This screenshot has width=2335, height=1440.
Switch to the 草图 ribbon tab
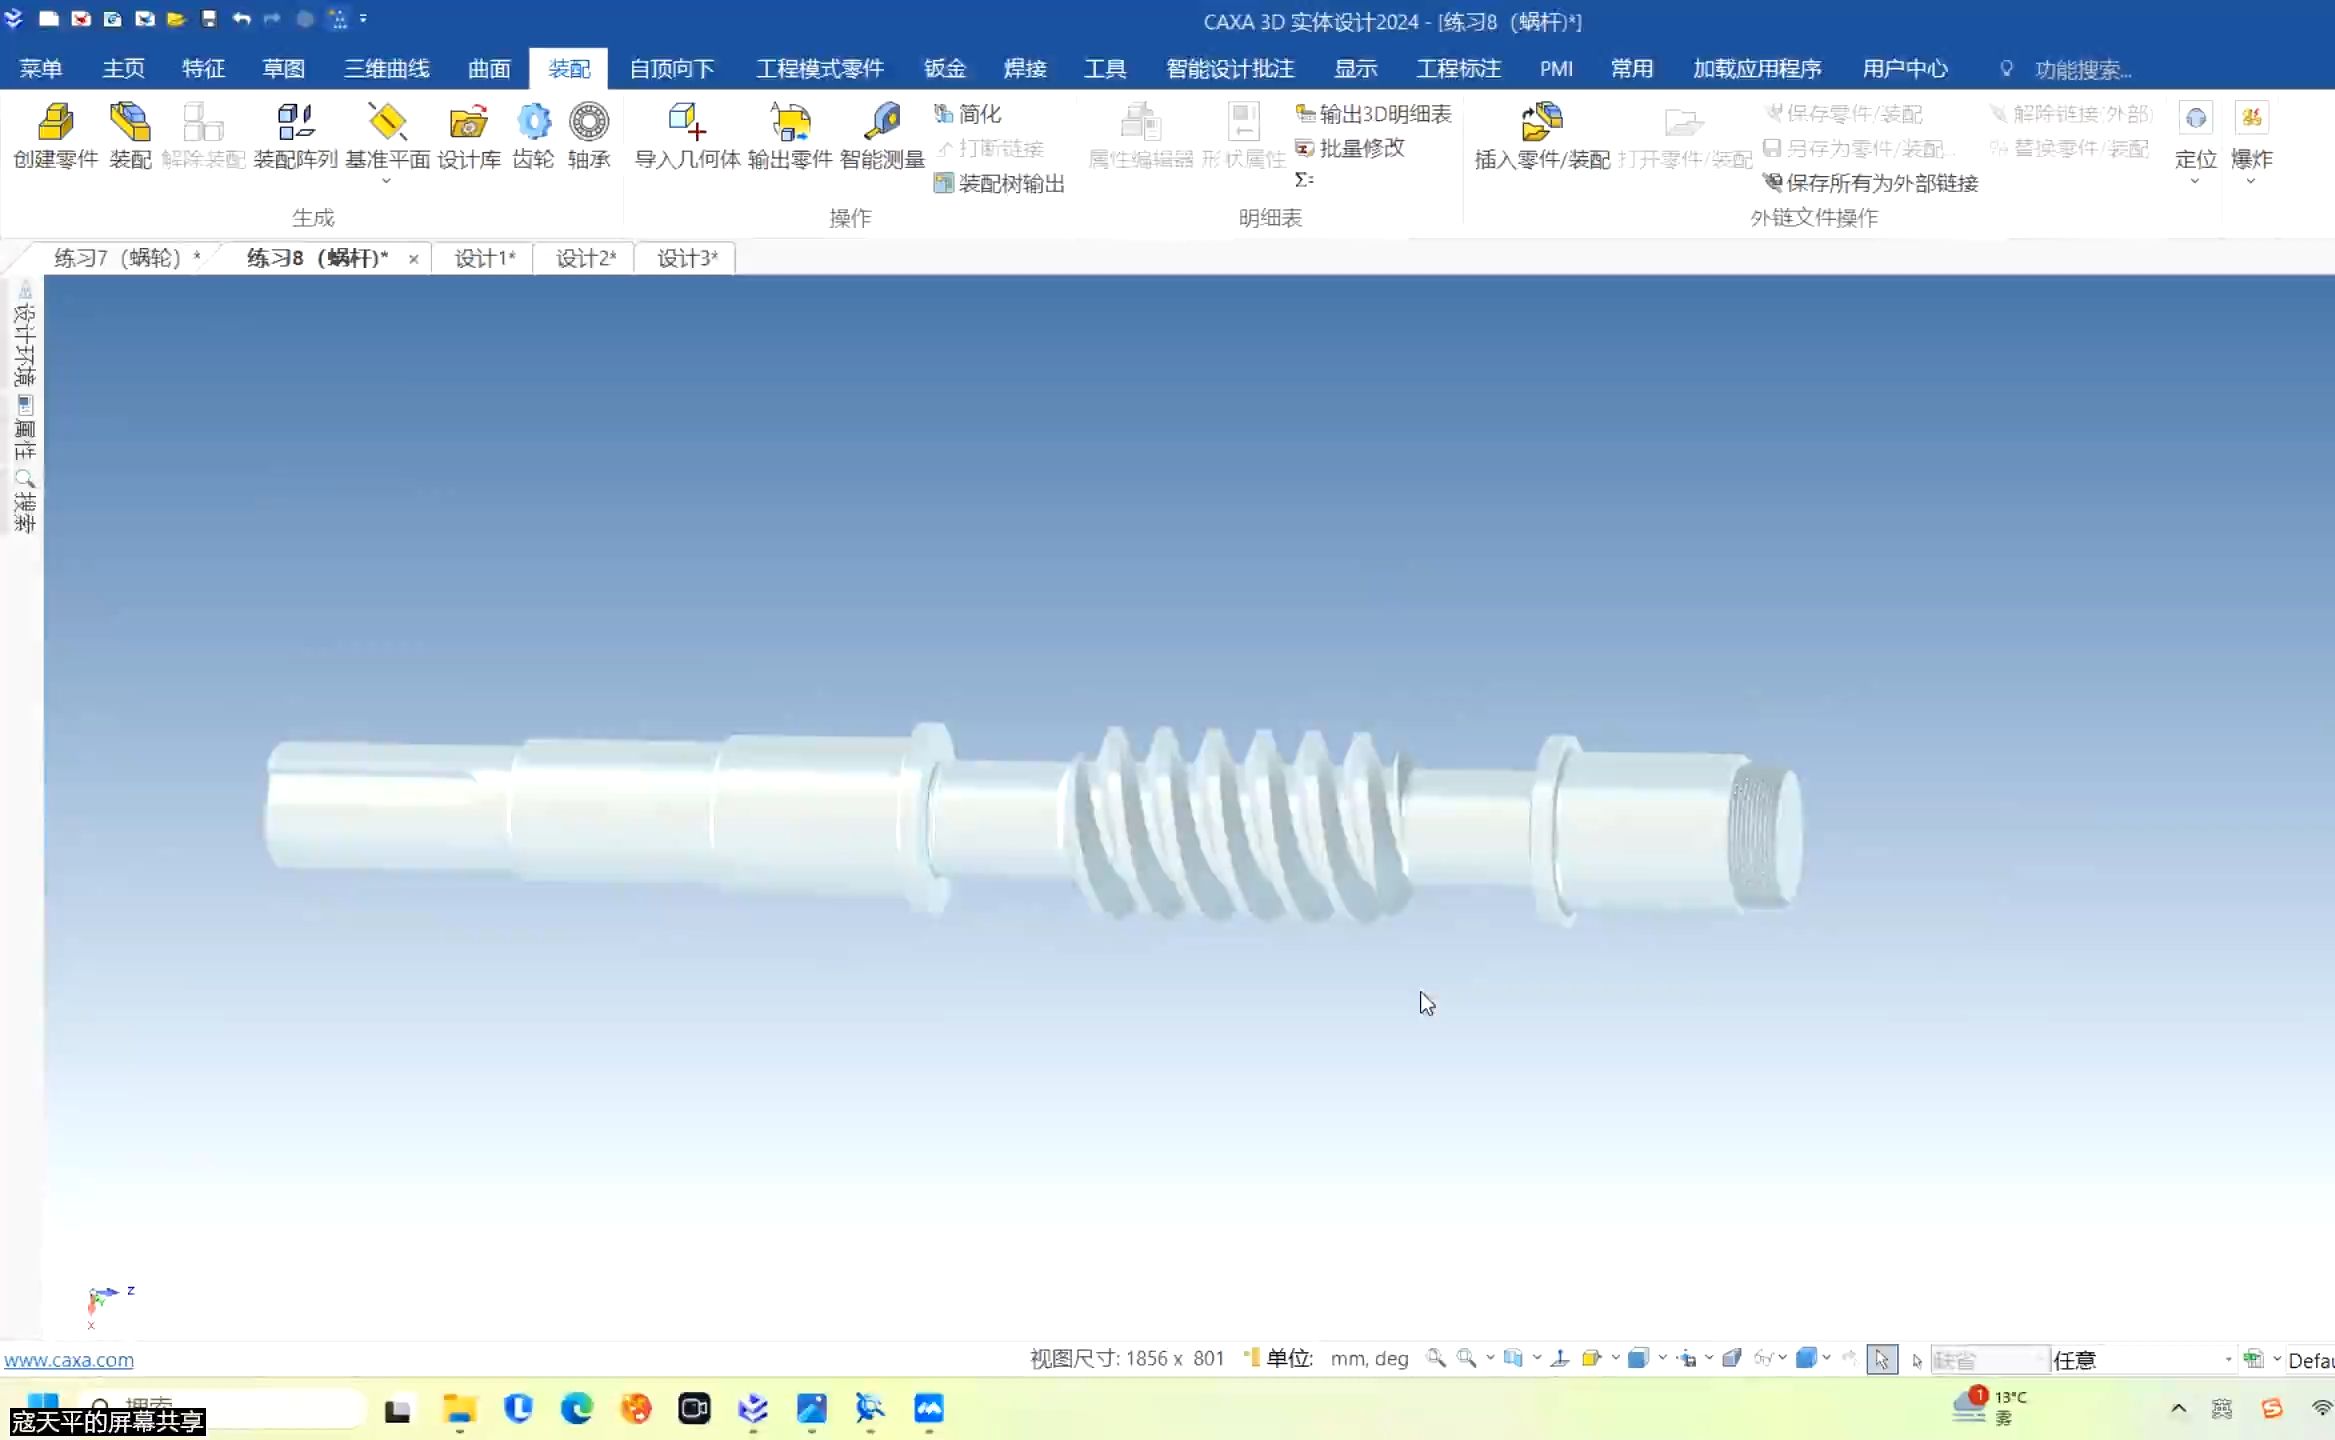click(283, 68)
